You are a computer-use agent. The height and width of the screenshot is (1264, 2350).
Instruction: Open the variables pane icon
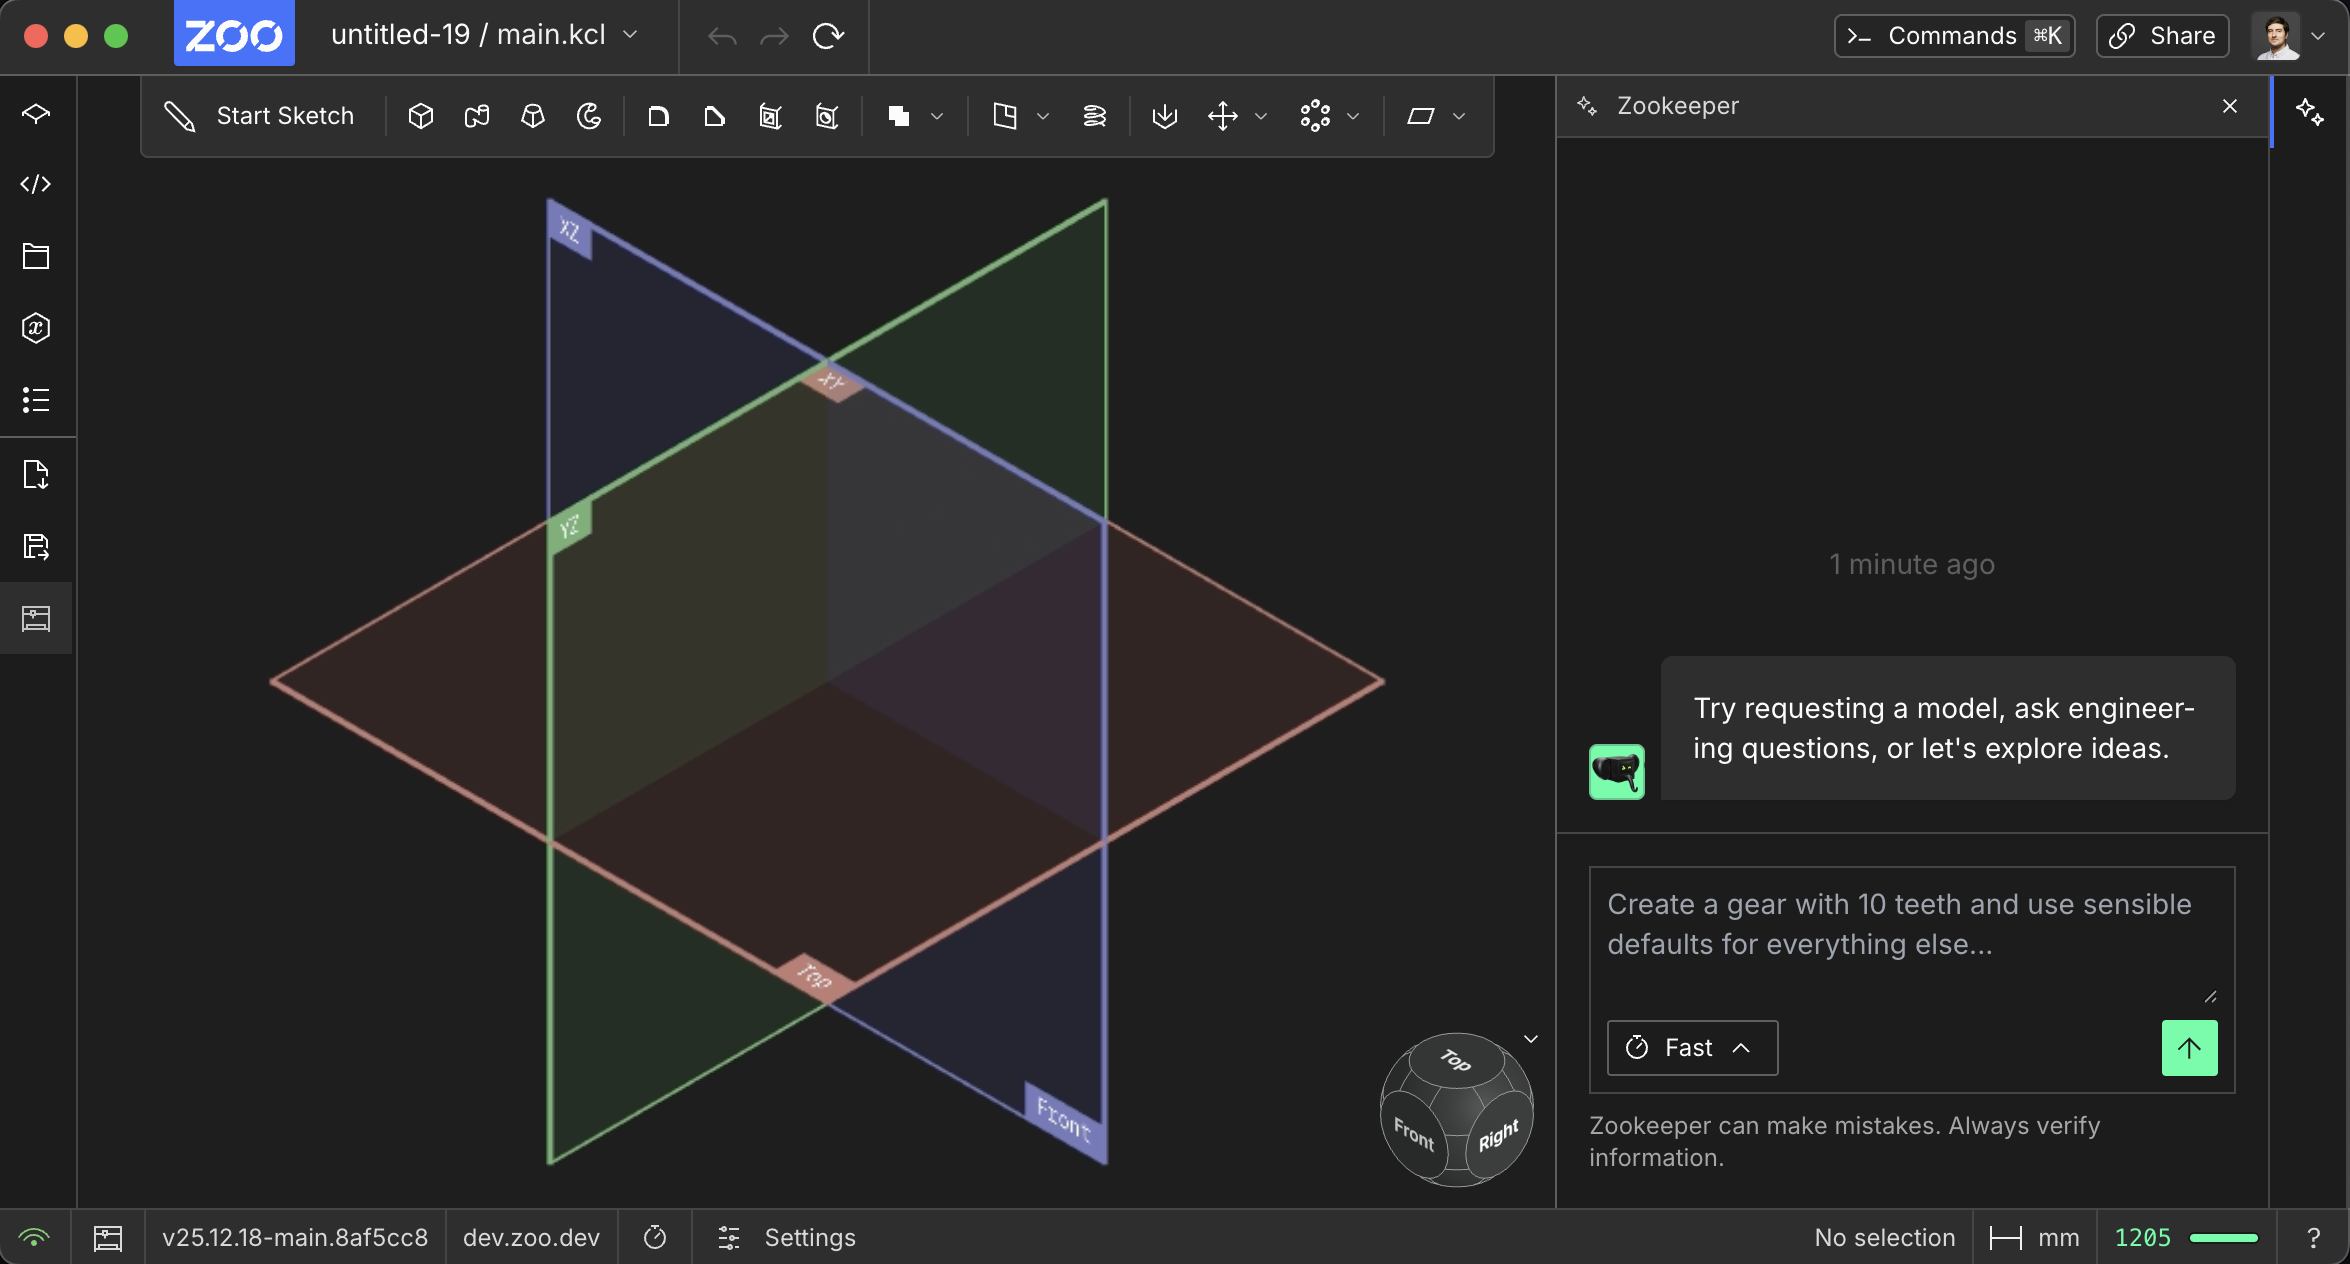[36, 328]
